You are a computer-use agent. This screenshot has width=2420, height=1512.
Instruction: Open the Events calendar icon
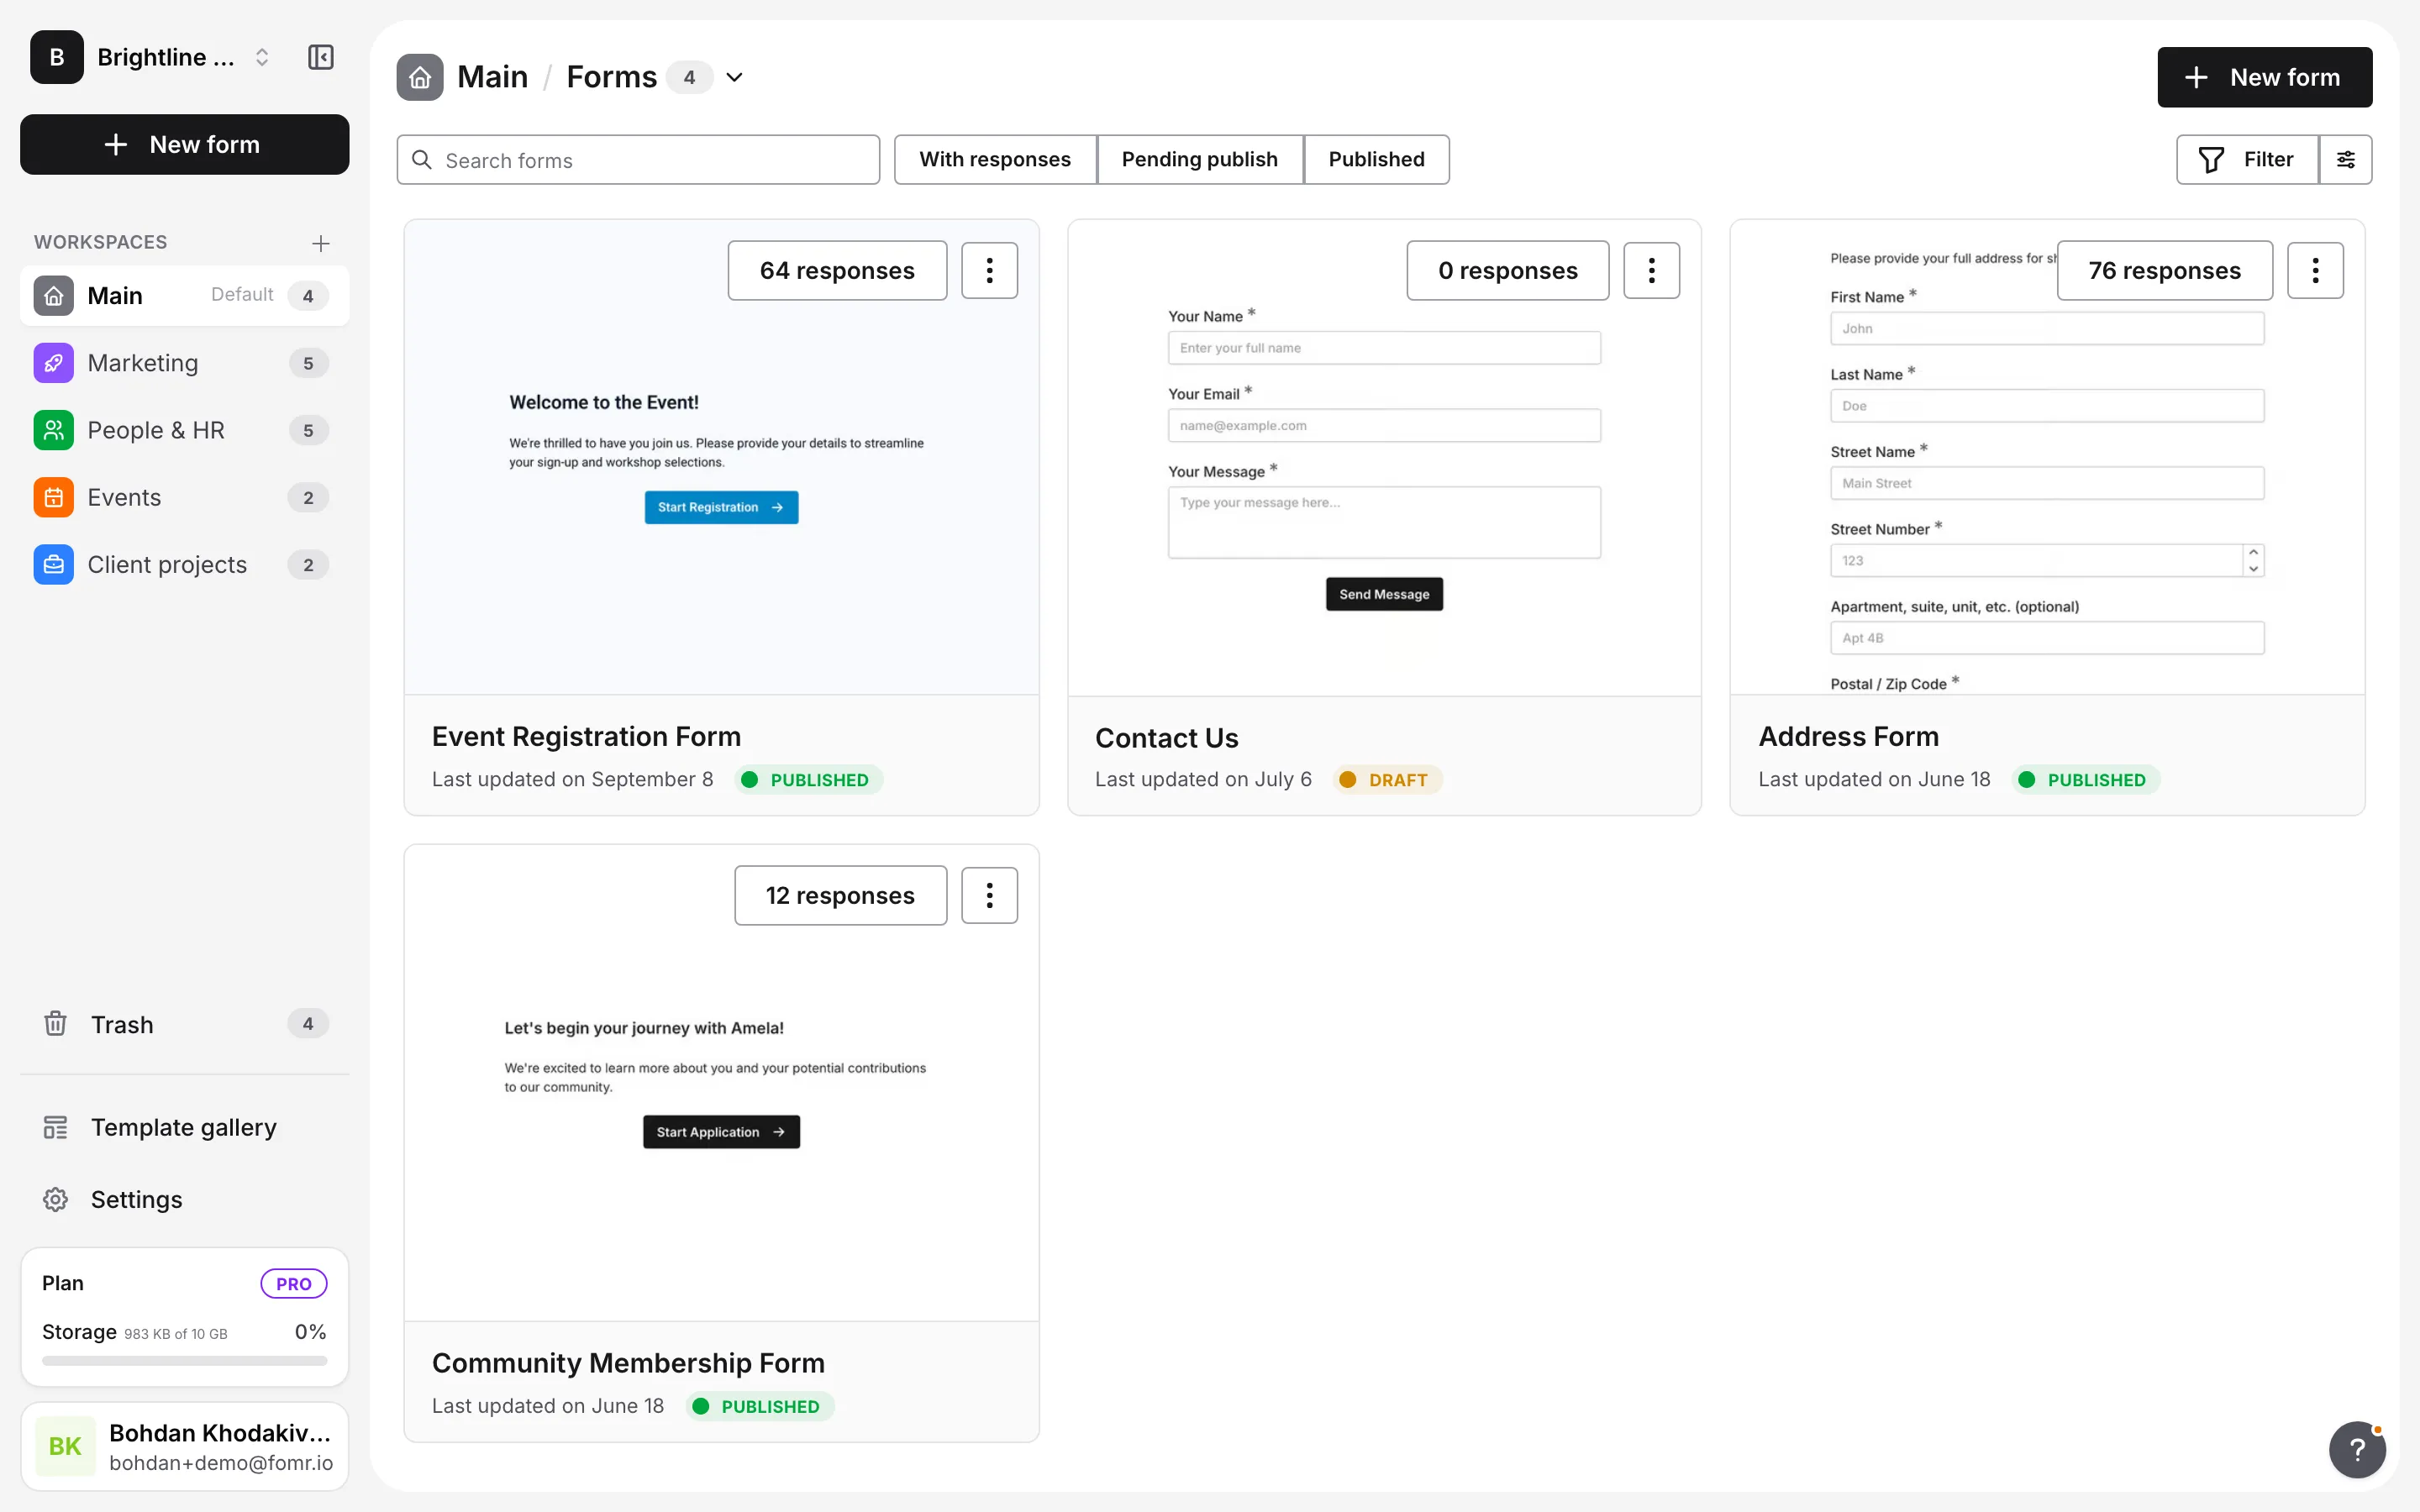[53, 497]
